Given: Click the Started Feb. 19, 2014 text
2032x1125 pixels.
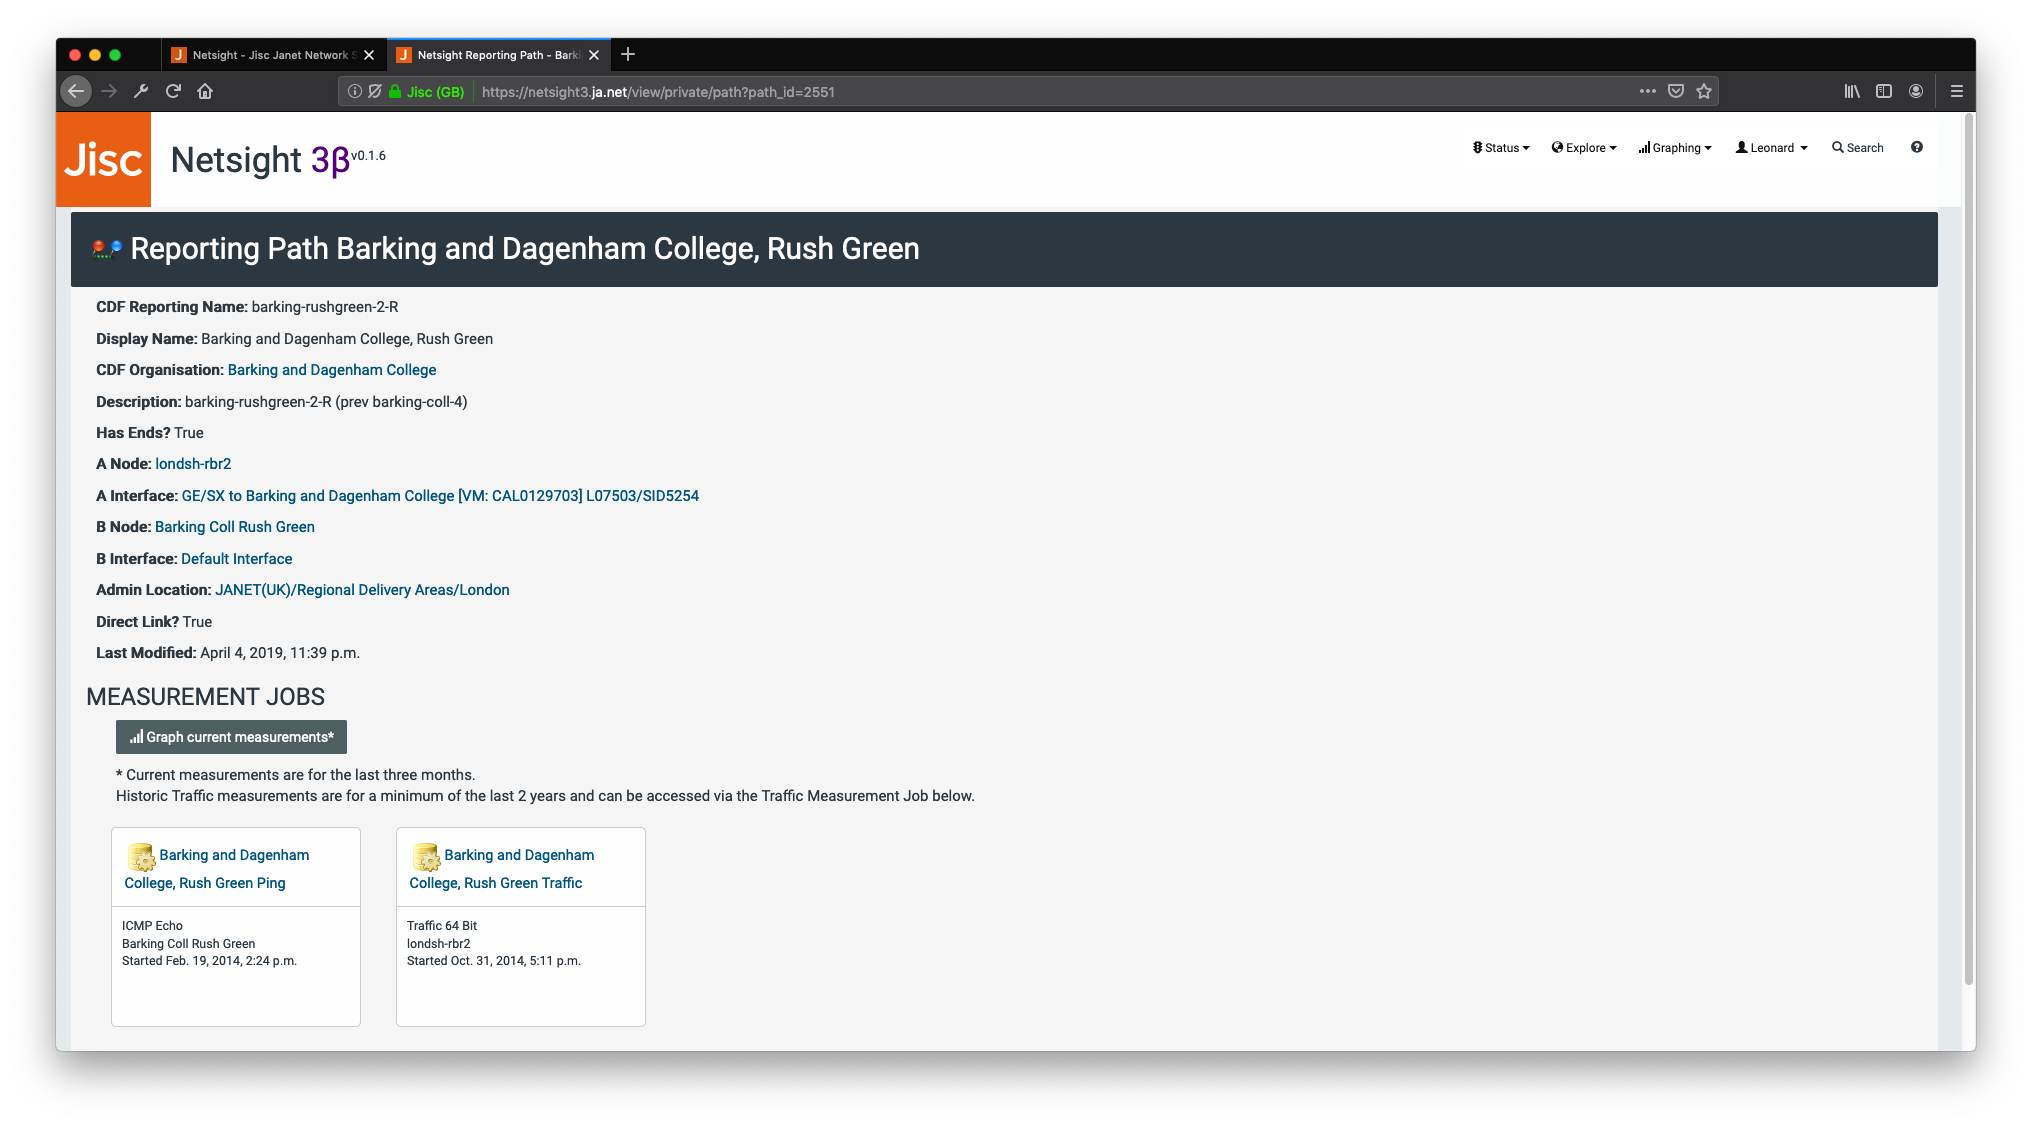Looking at the screenshot, I should [210, 961].
